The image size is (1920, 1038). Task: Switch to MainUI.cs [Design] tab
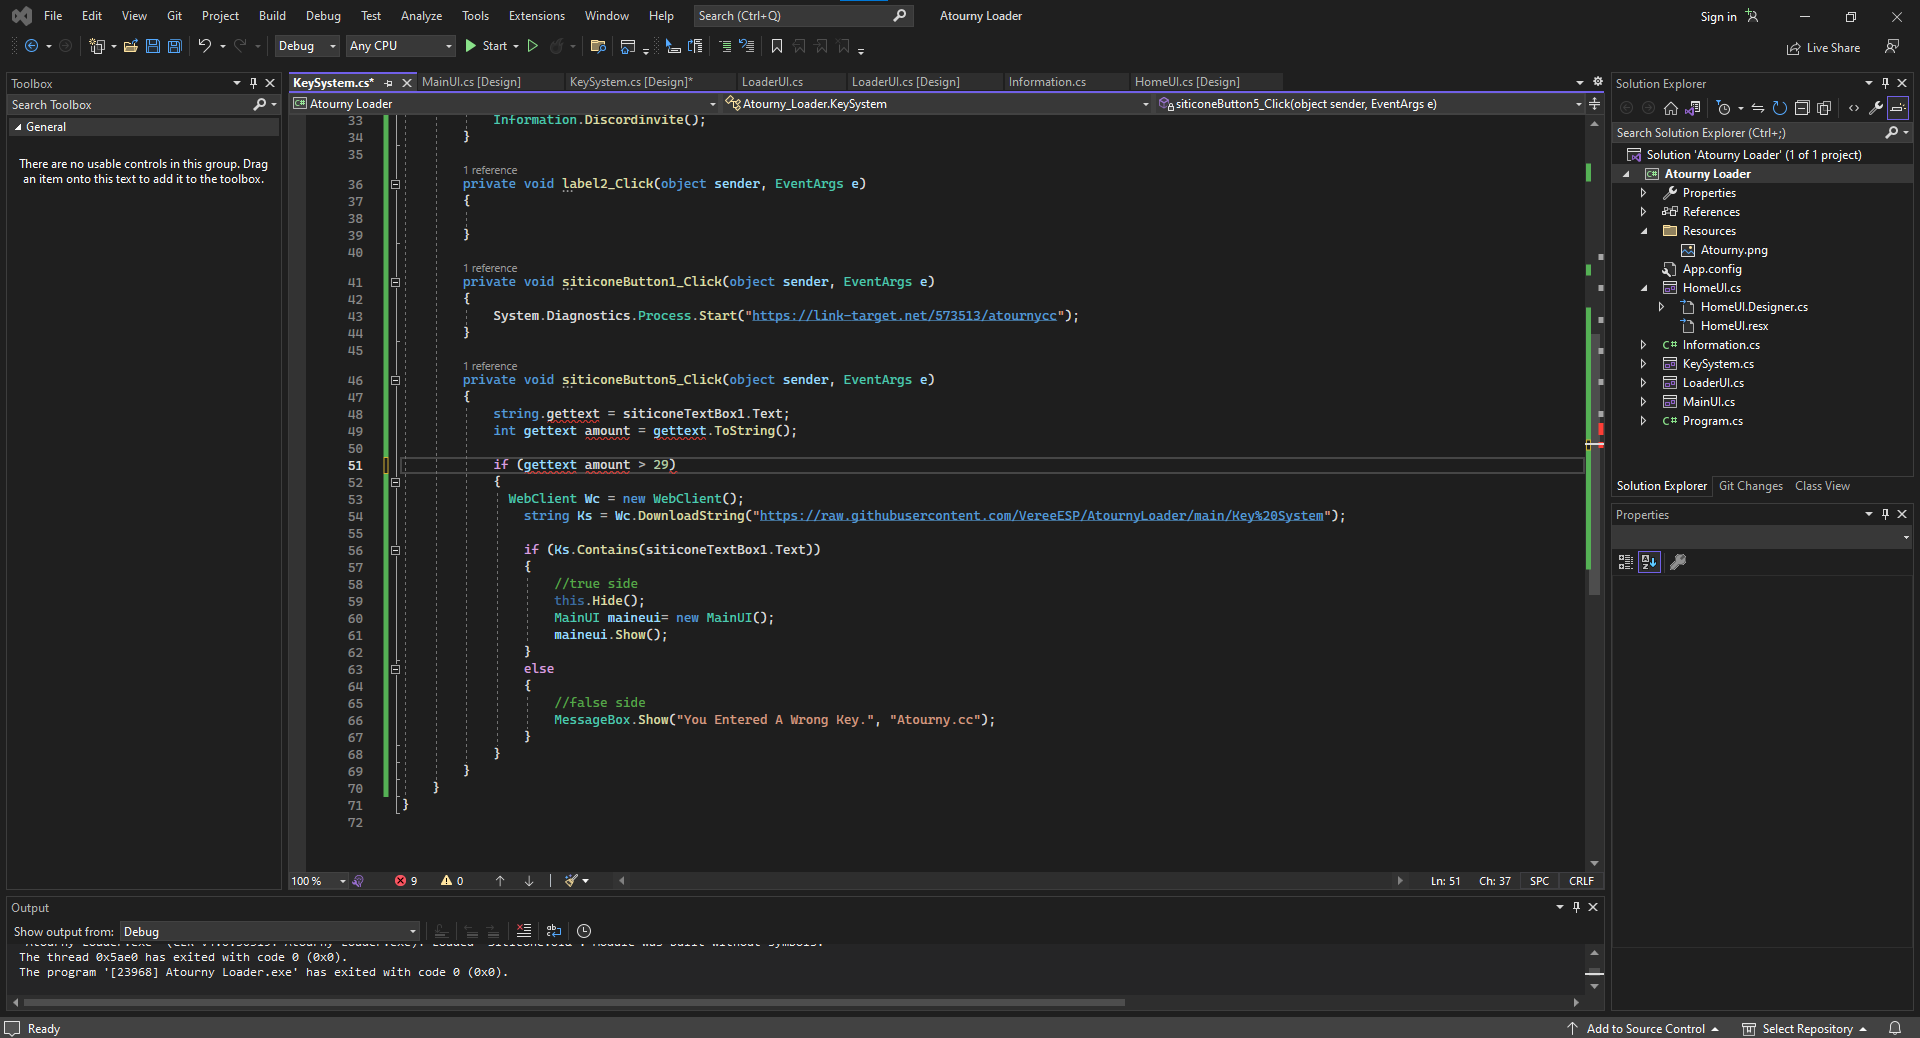[x=471, y=82]
